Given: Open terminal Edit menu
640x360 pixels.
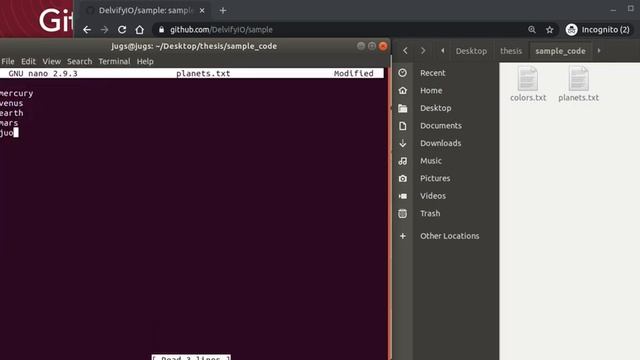Looking at the screenshot, I should click(28, 61).
